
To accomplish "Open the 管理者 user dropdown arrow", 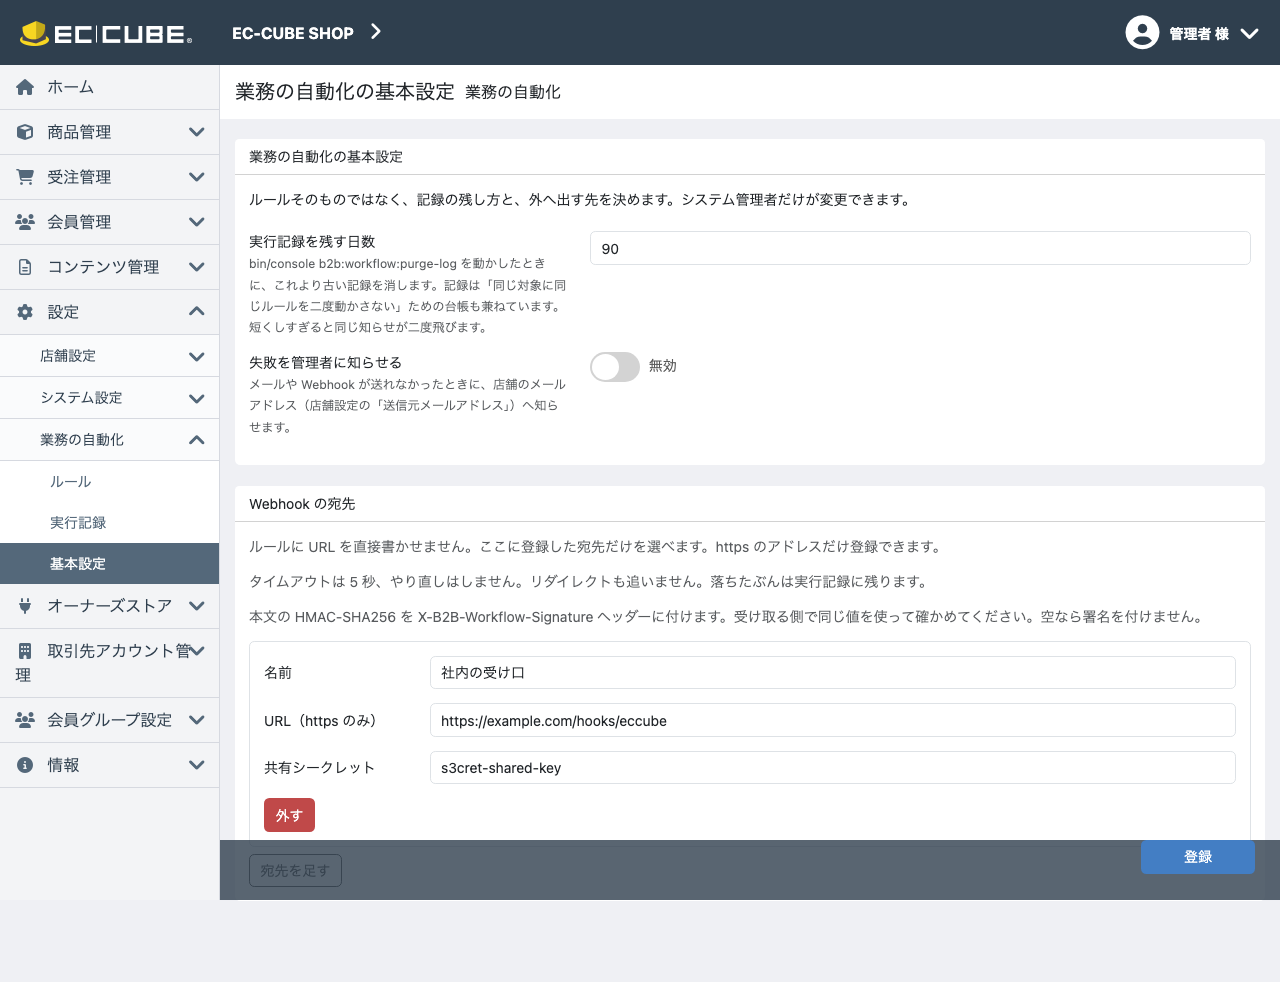I will [x=1249, y=33].
